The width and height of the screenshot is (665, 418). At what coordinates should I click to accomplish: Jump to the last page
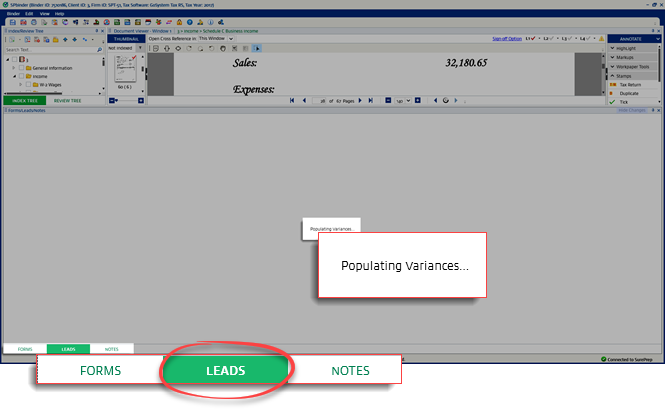click(x=370, y=100)
